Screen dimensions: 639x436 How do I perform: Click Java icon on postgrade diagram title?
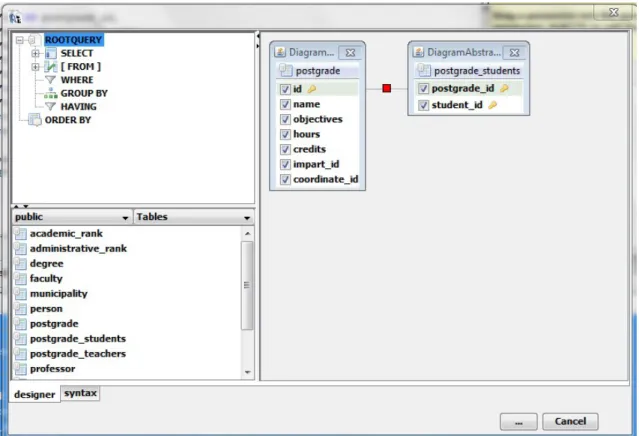280,52
